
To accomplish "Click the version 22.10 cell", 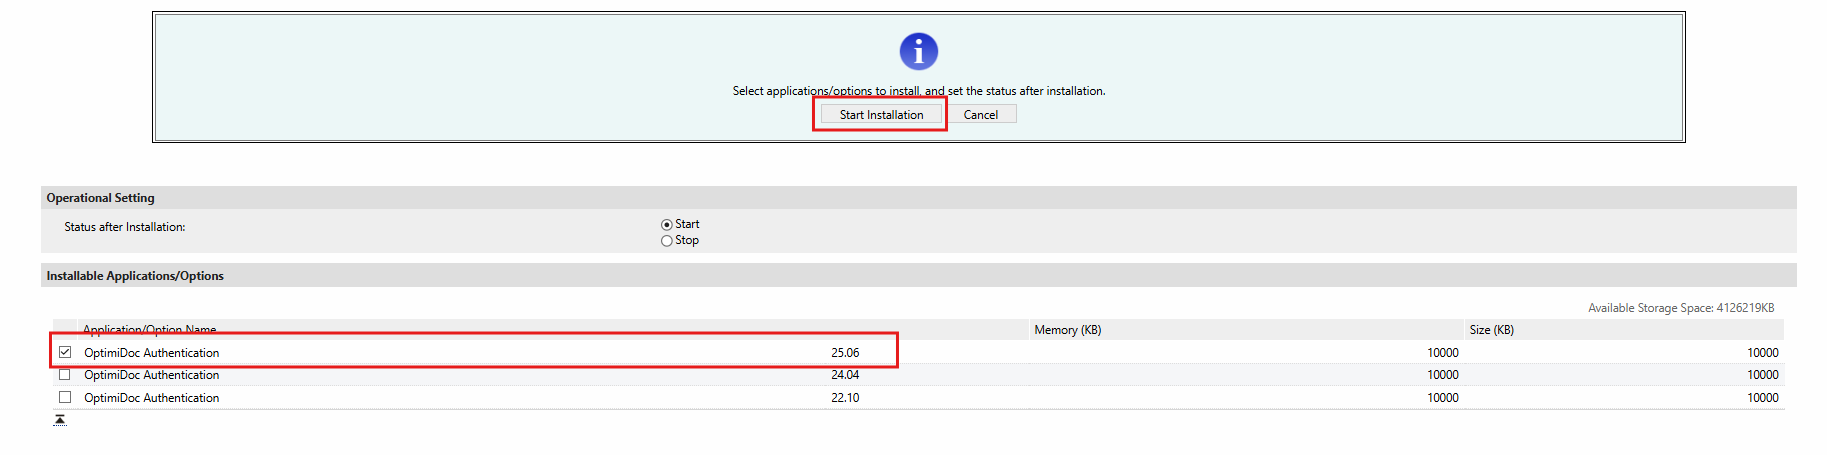I will tap(845, 397).
